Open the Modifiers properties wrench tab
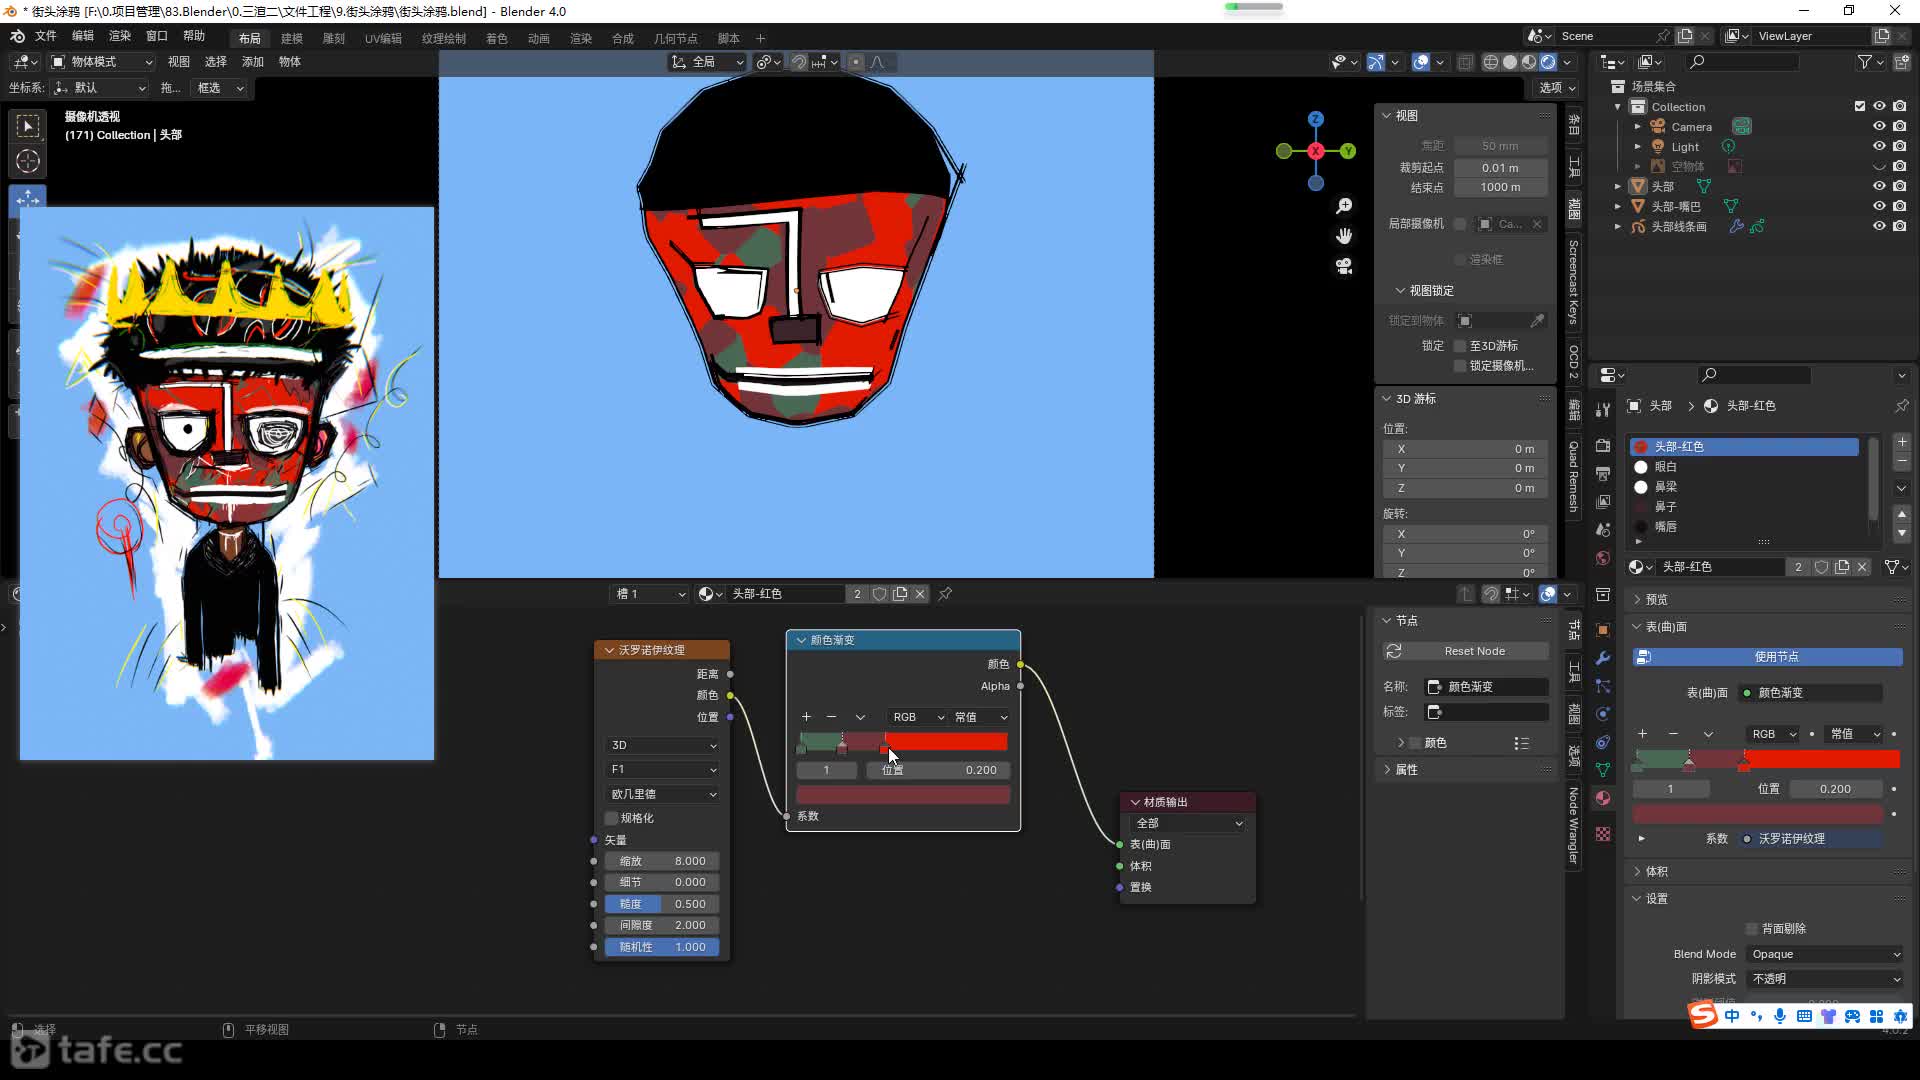1920x1080 pixels. click(x=1603, y=657)
